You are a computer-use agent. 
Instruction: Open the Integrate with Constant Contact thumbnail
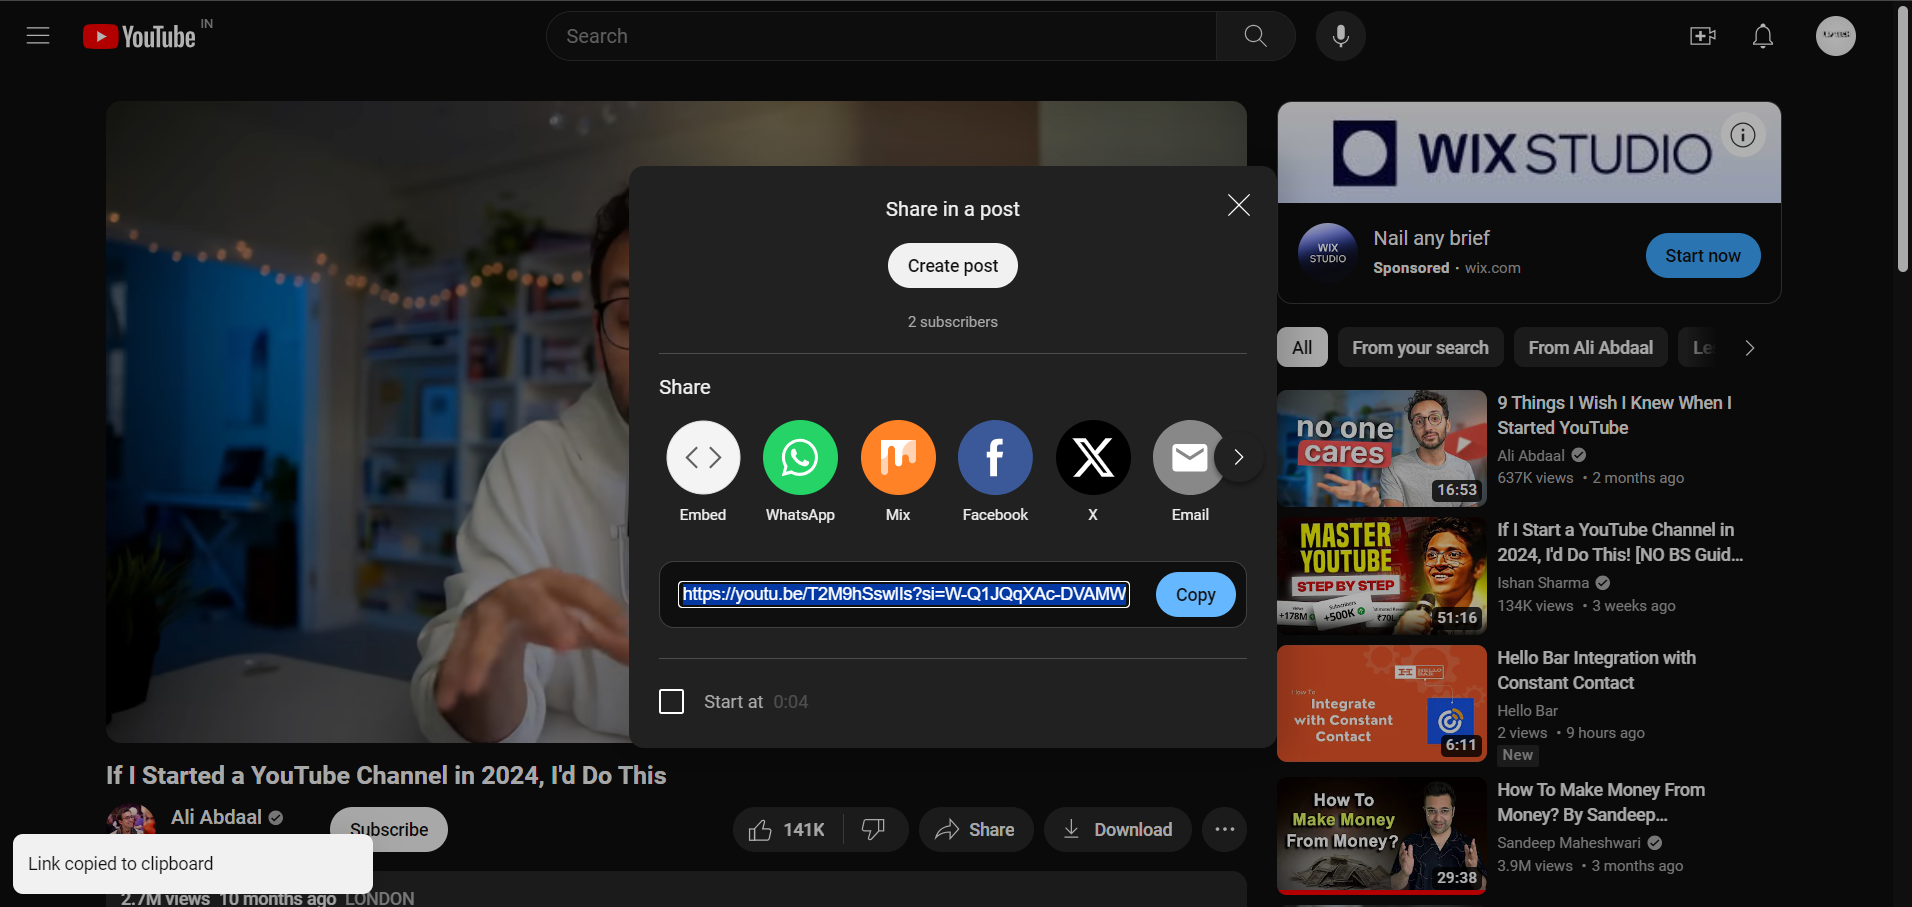pos(1382,703)
